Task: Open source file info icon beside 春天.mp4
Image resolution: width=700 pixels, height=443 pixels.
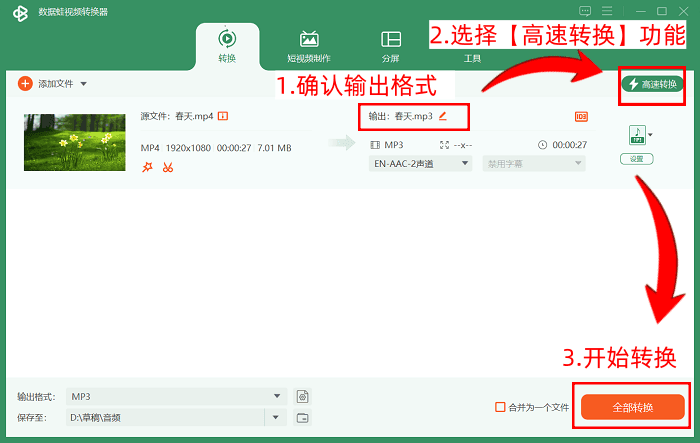Action: coord(223,116)
